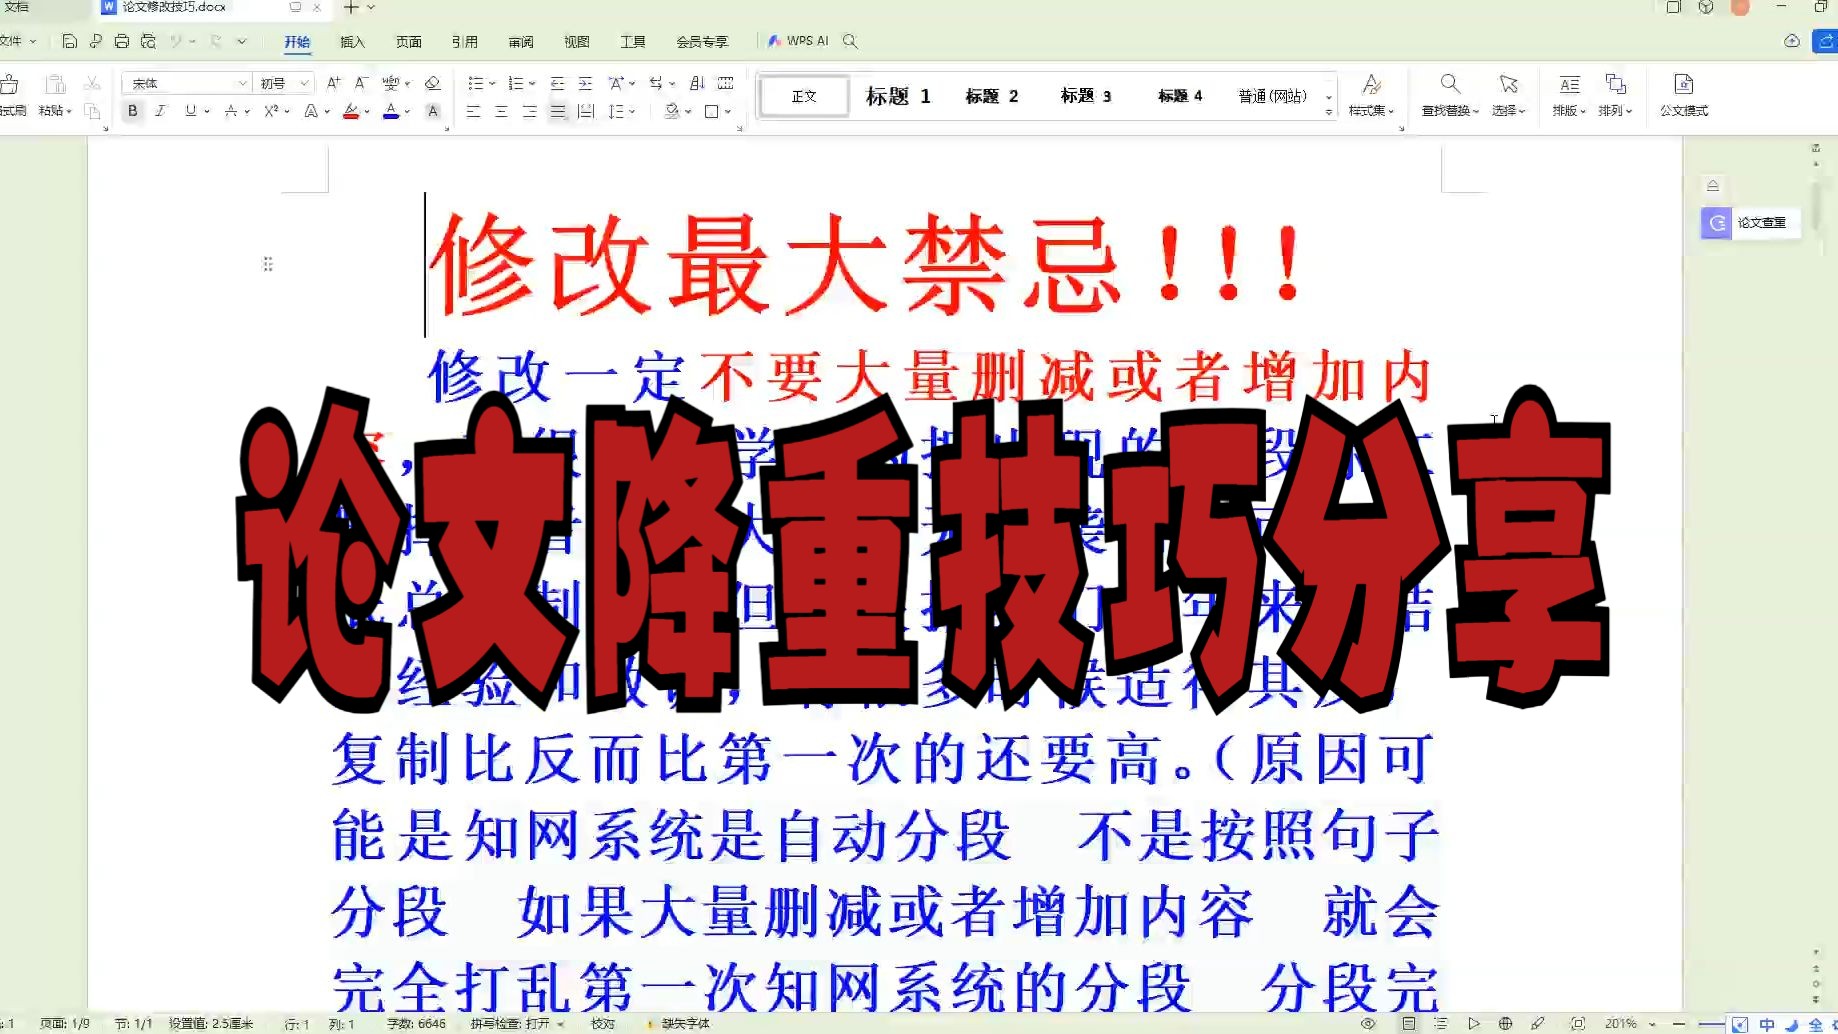
Task: Click the full-screen focus icon in status bar
Action: pyautogui.click(x=1577, y=1023)
